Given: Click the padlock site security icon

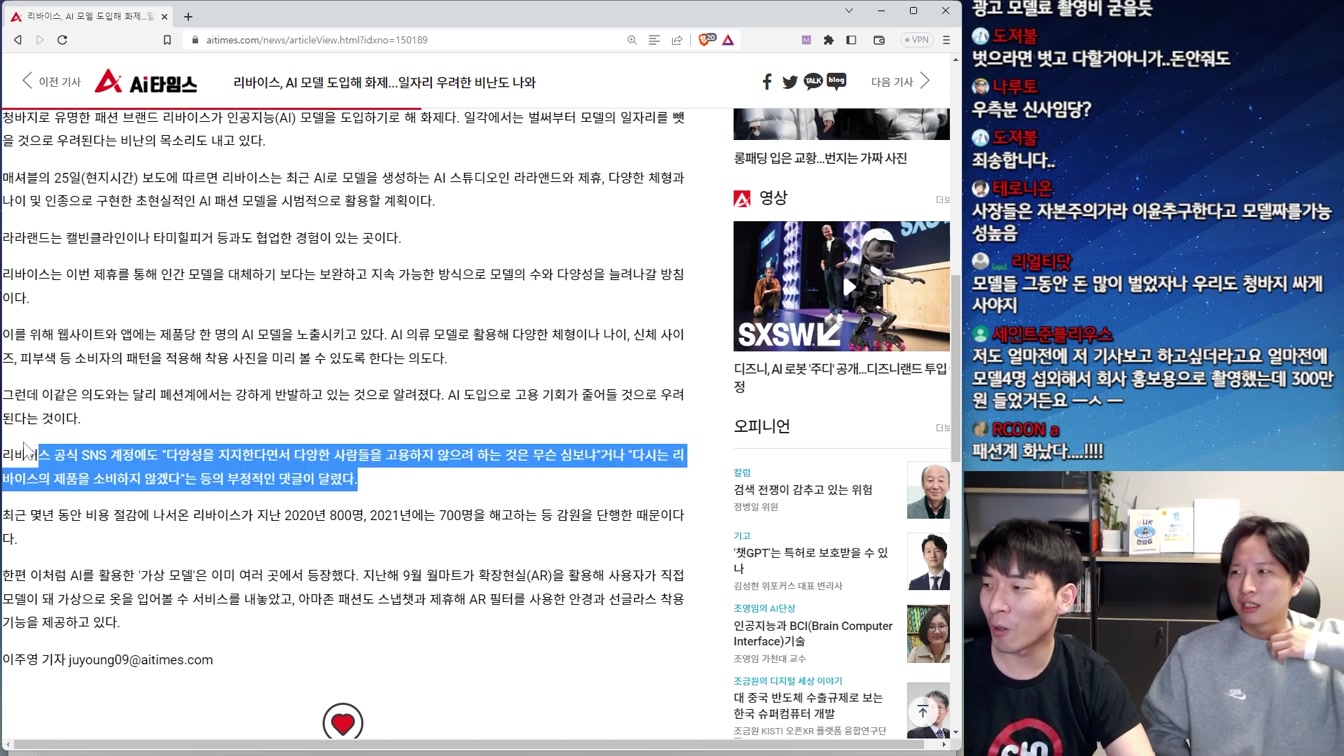Looking at the screenshot, I should 195,40.
